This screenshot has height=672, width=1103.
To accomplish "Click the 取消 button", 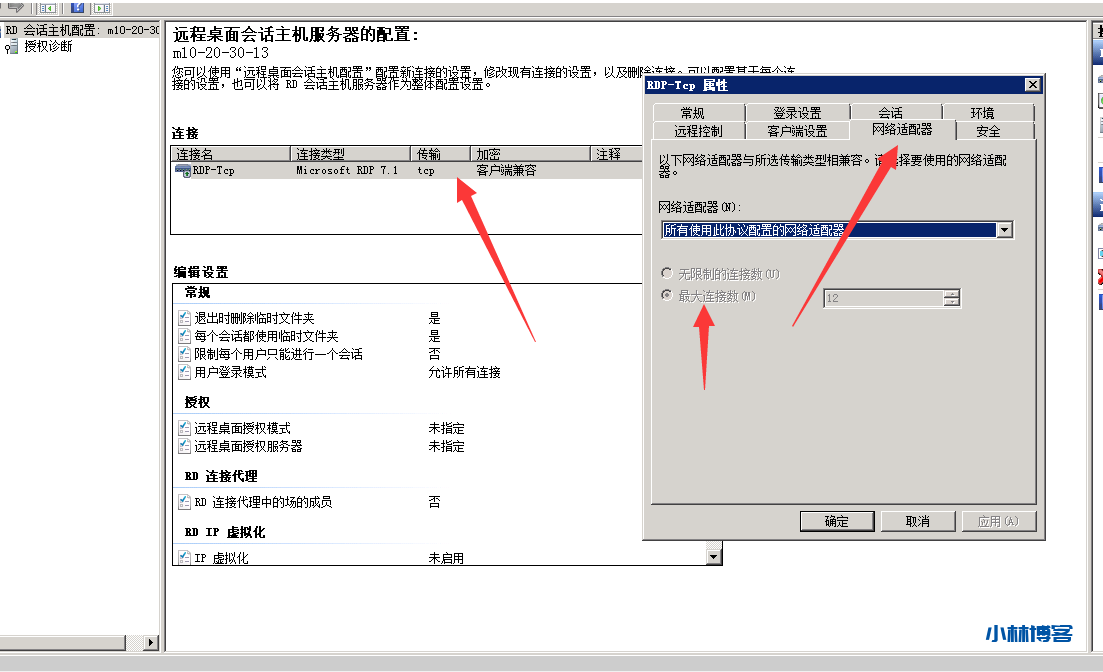I will point(918,521).
